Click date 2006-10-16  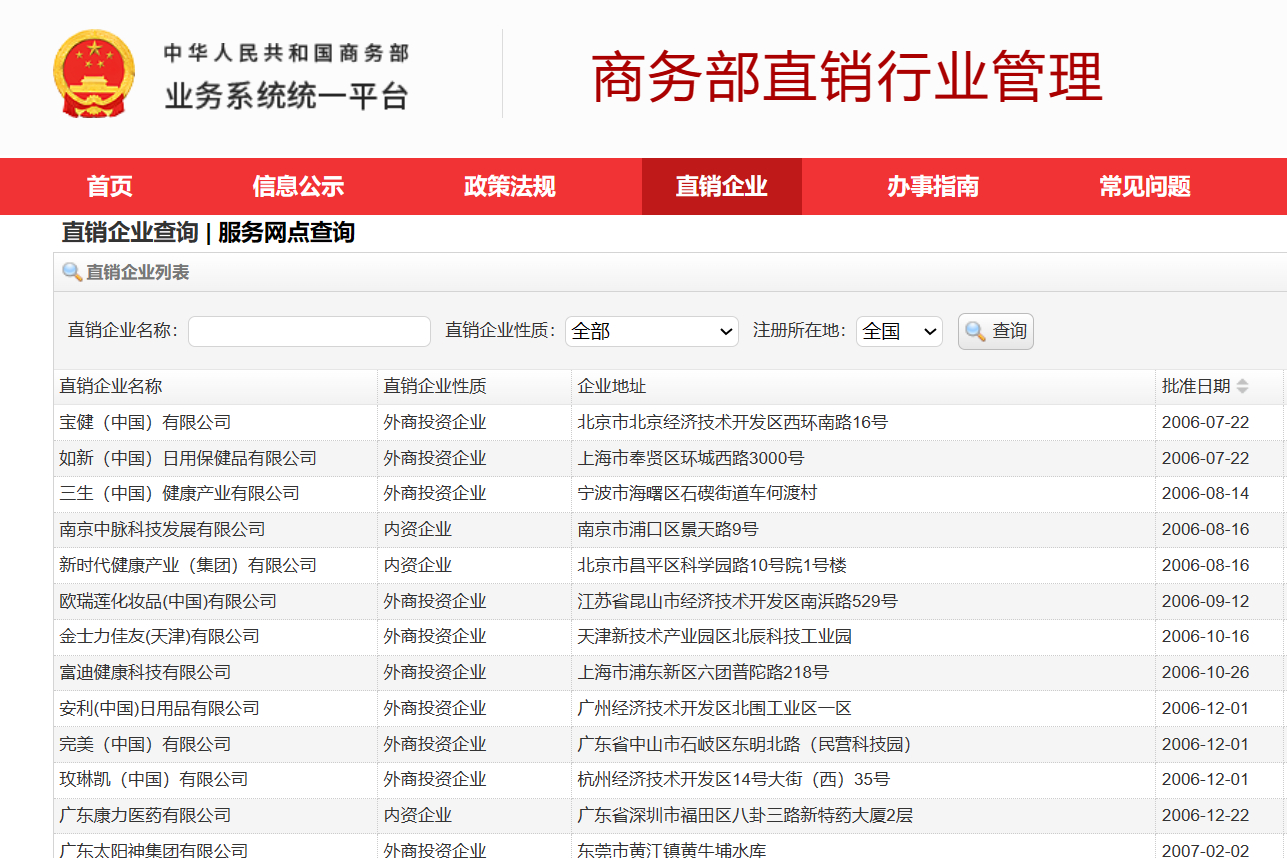click(1205, 636)
